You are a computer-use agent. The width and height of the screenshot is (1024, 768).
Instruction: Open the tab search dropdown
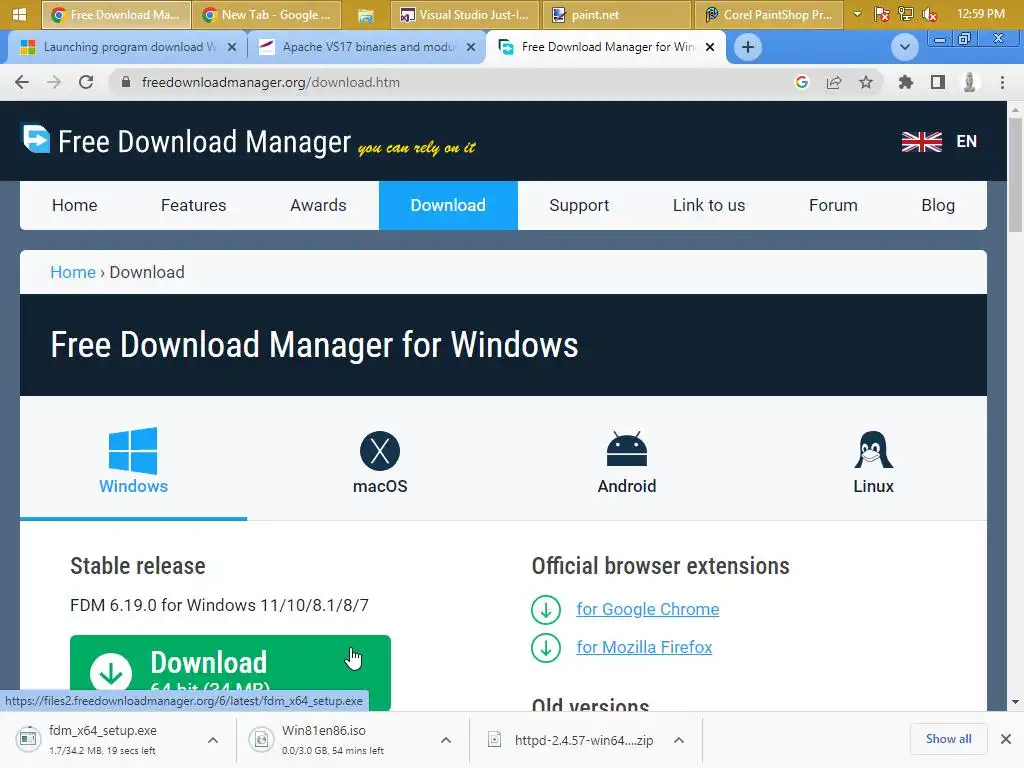click(904, 47)
